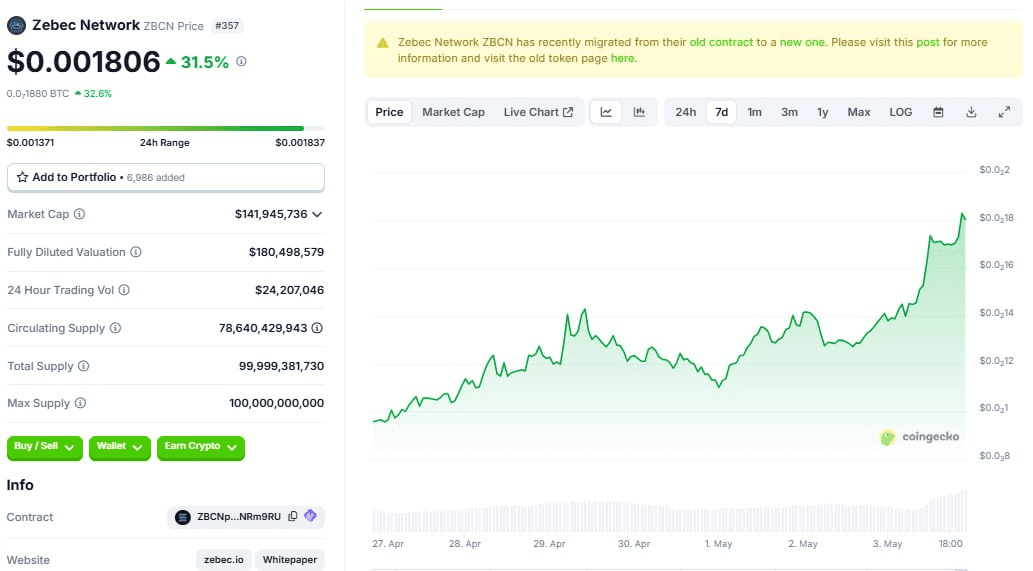
Task: Open the Live Chart external link
Action: pos(538,112)
